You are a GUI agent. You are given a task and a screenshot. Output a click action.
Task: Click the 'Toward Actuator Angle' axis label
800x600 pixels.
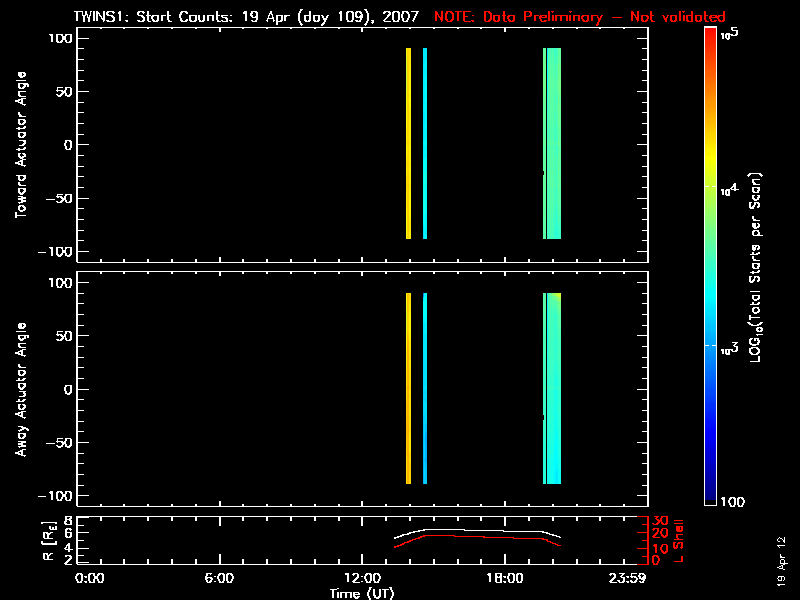[x=20, y=143]
